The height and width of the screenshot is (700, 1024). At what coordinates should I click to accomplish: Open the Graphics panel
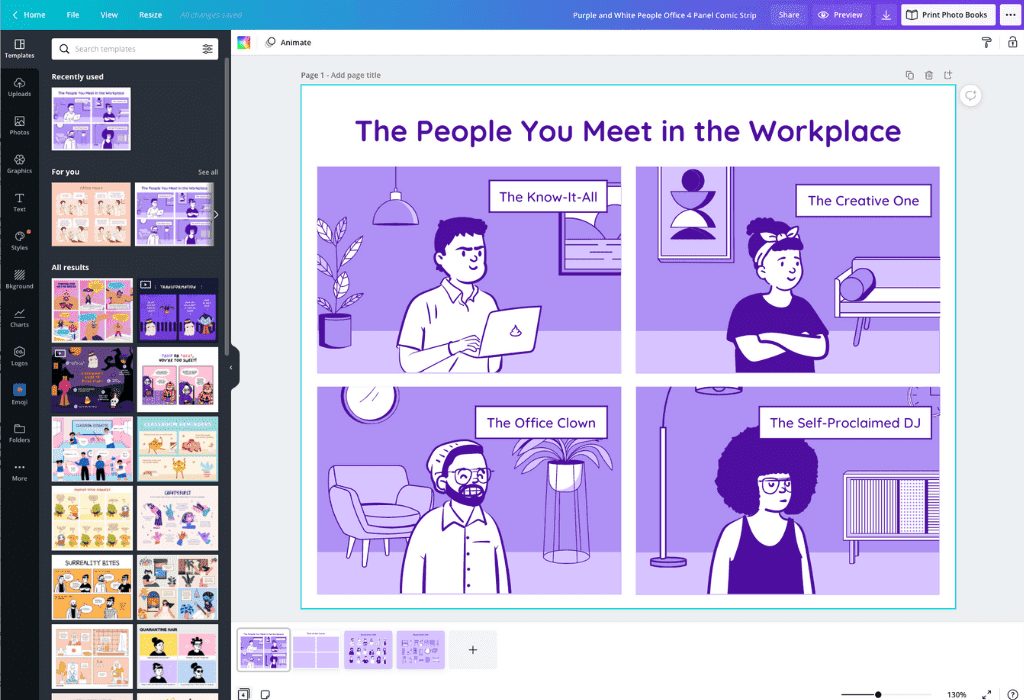point(20,164)
